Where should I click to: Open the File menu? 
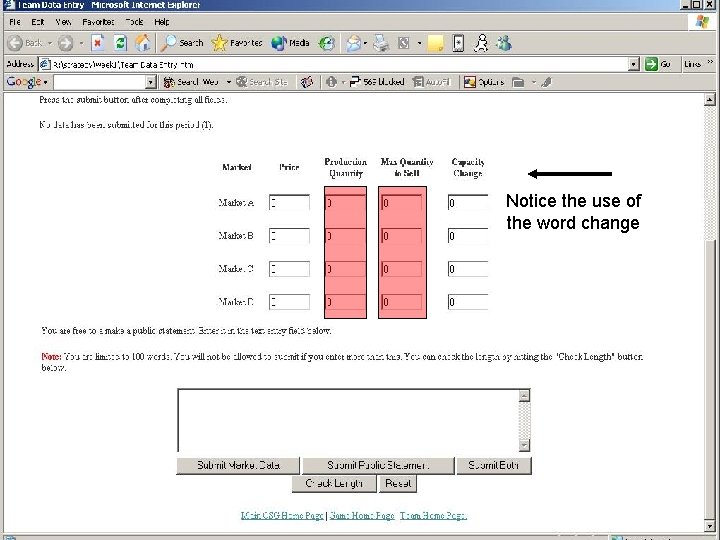click(15, 22)
